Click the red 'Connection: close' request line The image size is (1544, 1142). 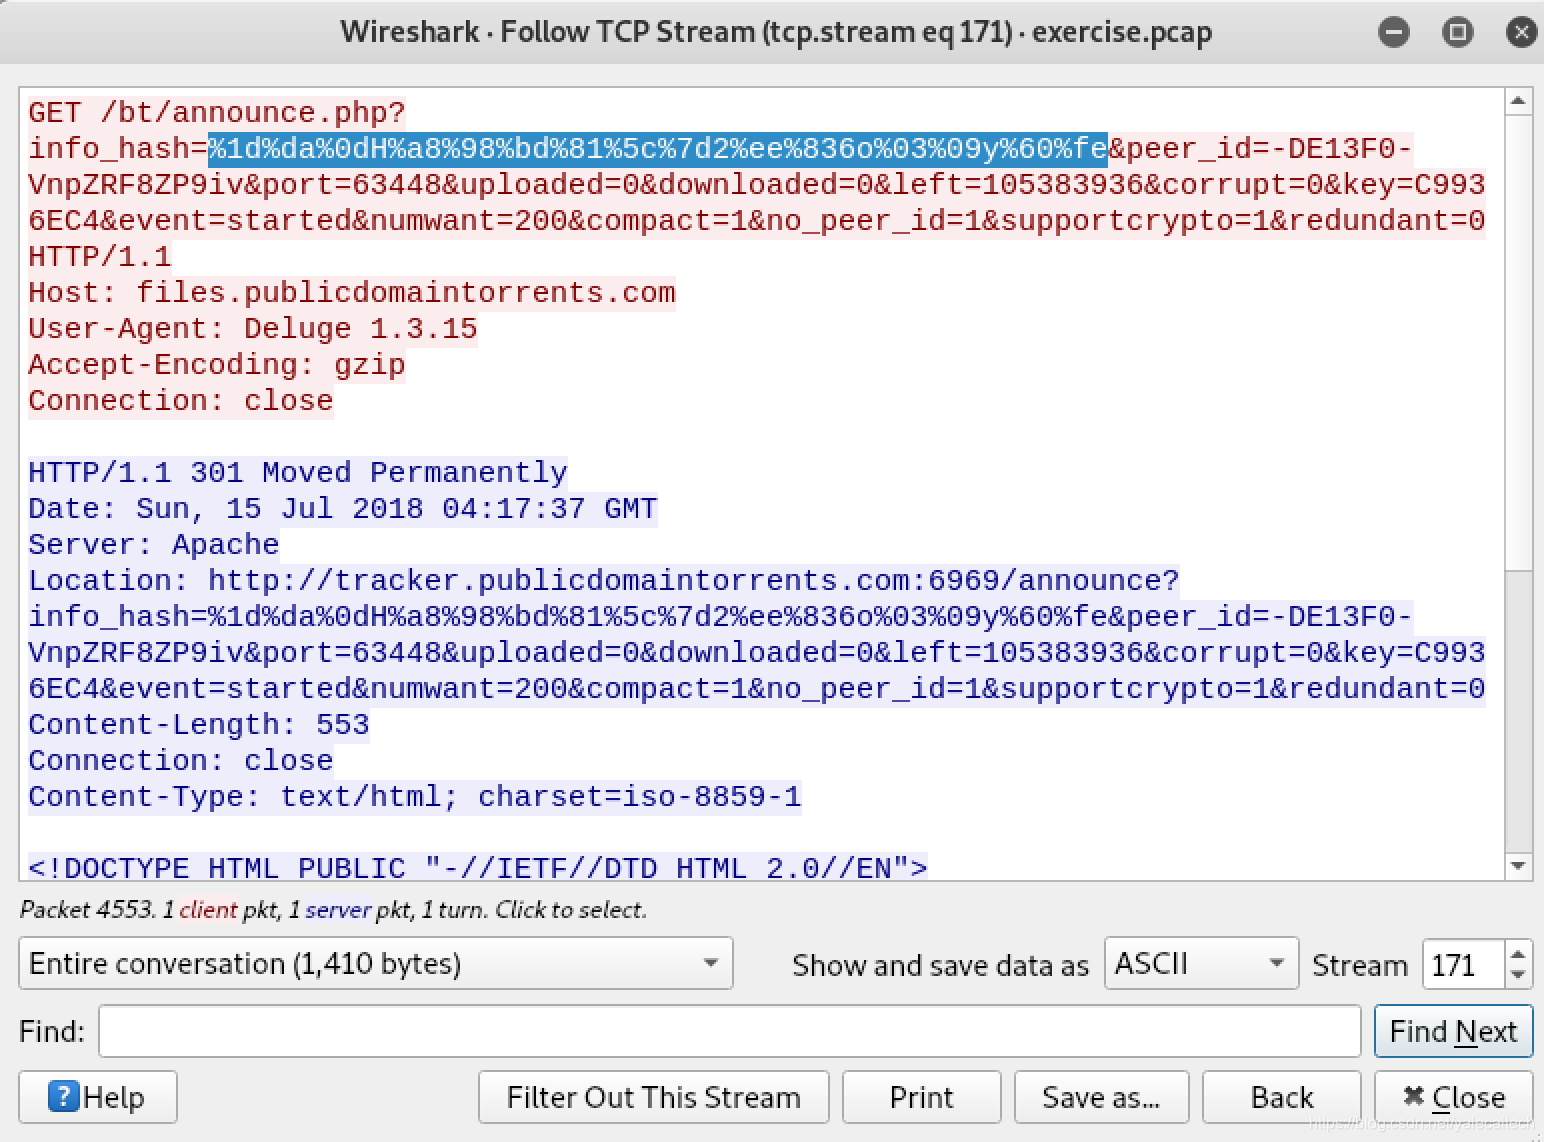(181, 400)
